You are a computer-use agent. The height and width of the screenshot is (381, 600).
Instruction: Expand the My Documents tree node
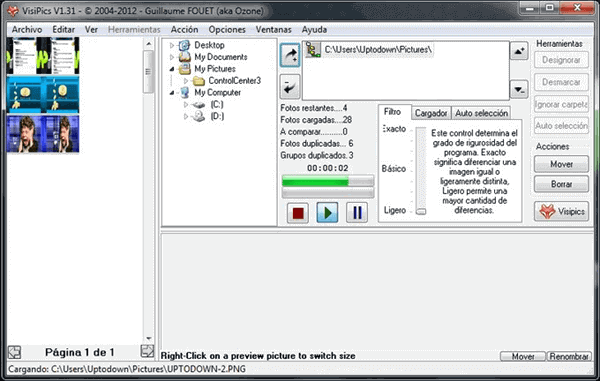(x=172, y=57)
